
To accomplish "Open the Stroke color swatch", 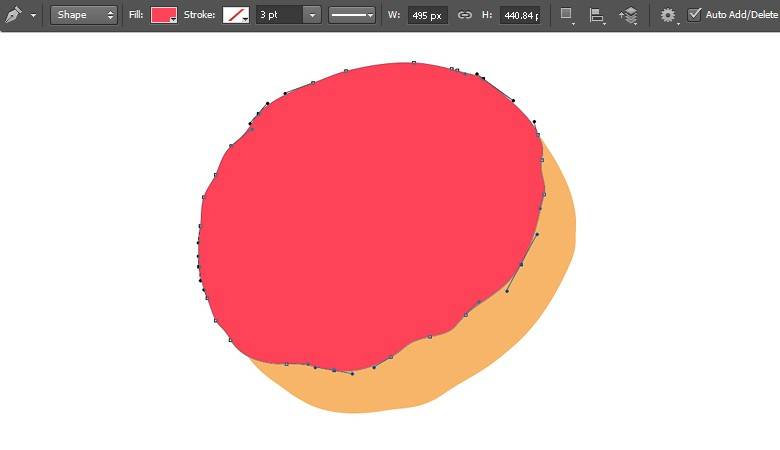I will tap(236, 15).
